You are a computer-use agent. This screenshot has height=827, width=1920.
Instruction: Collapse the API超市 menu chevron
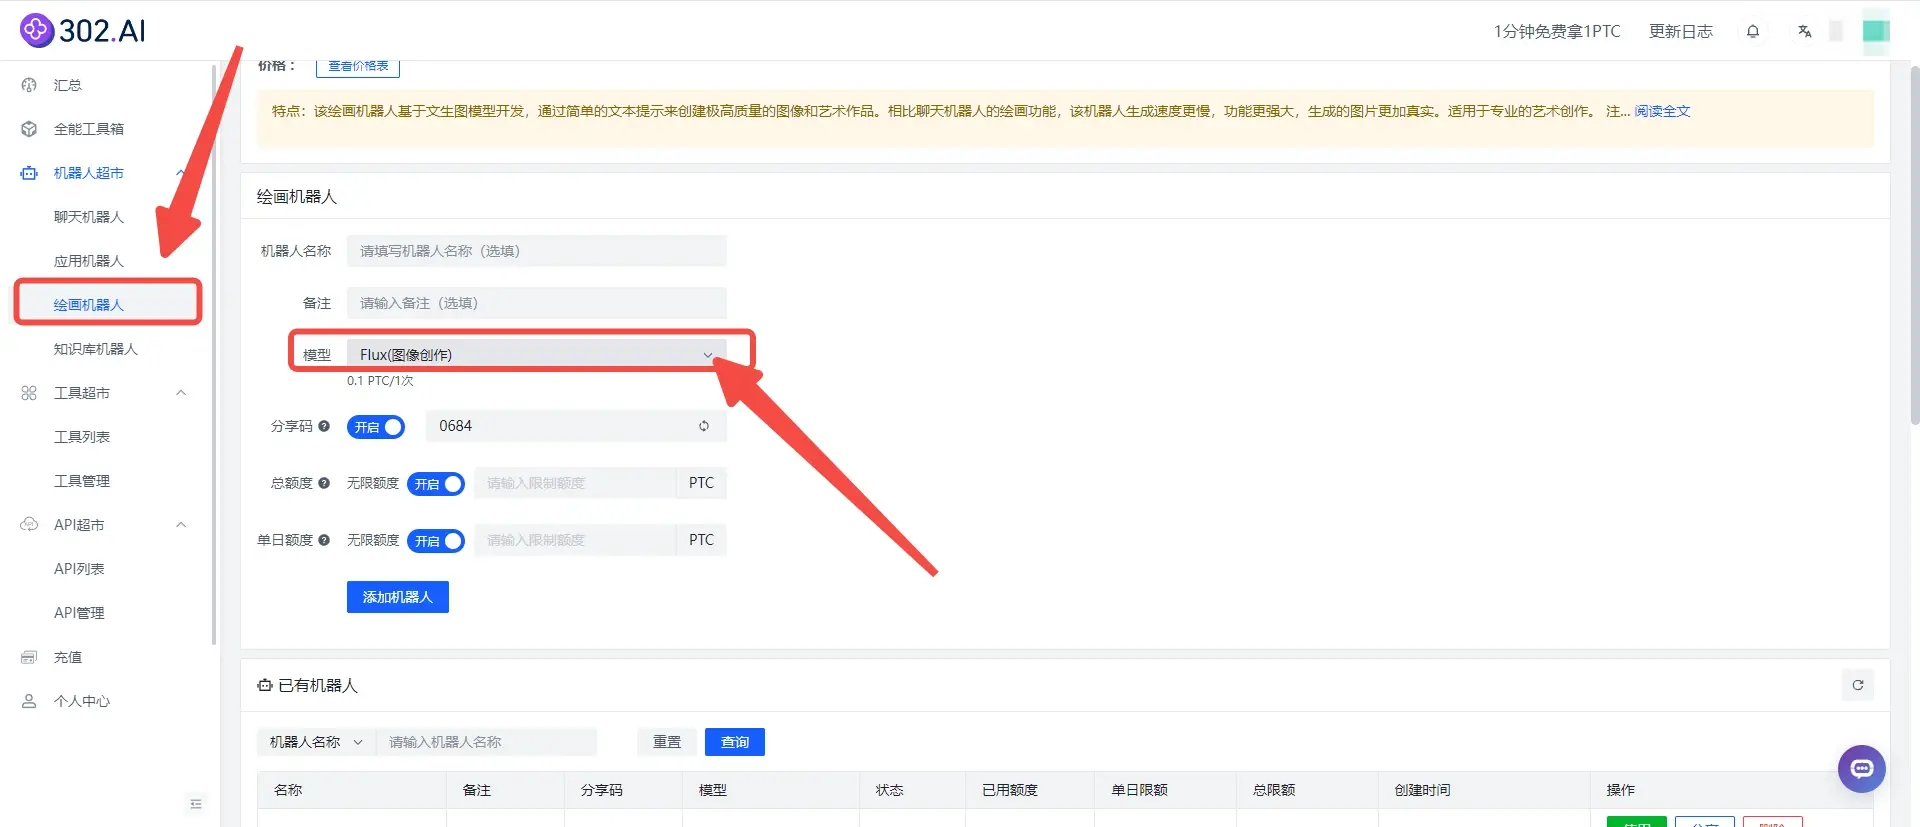[x=181, y=525]
